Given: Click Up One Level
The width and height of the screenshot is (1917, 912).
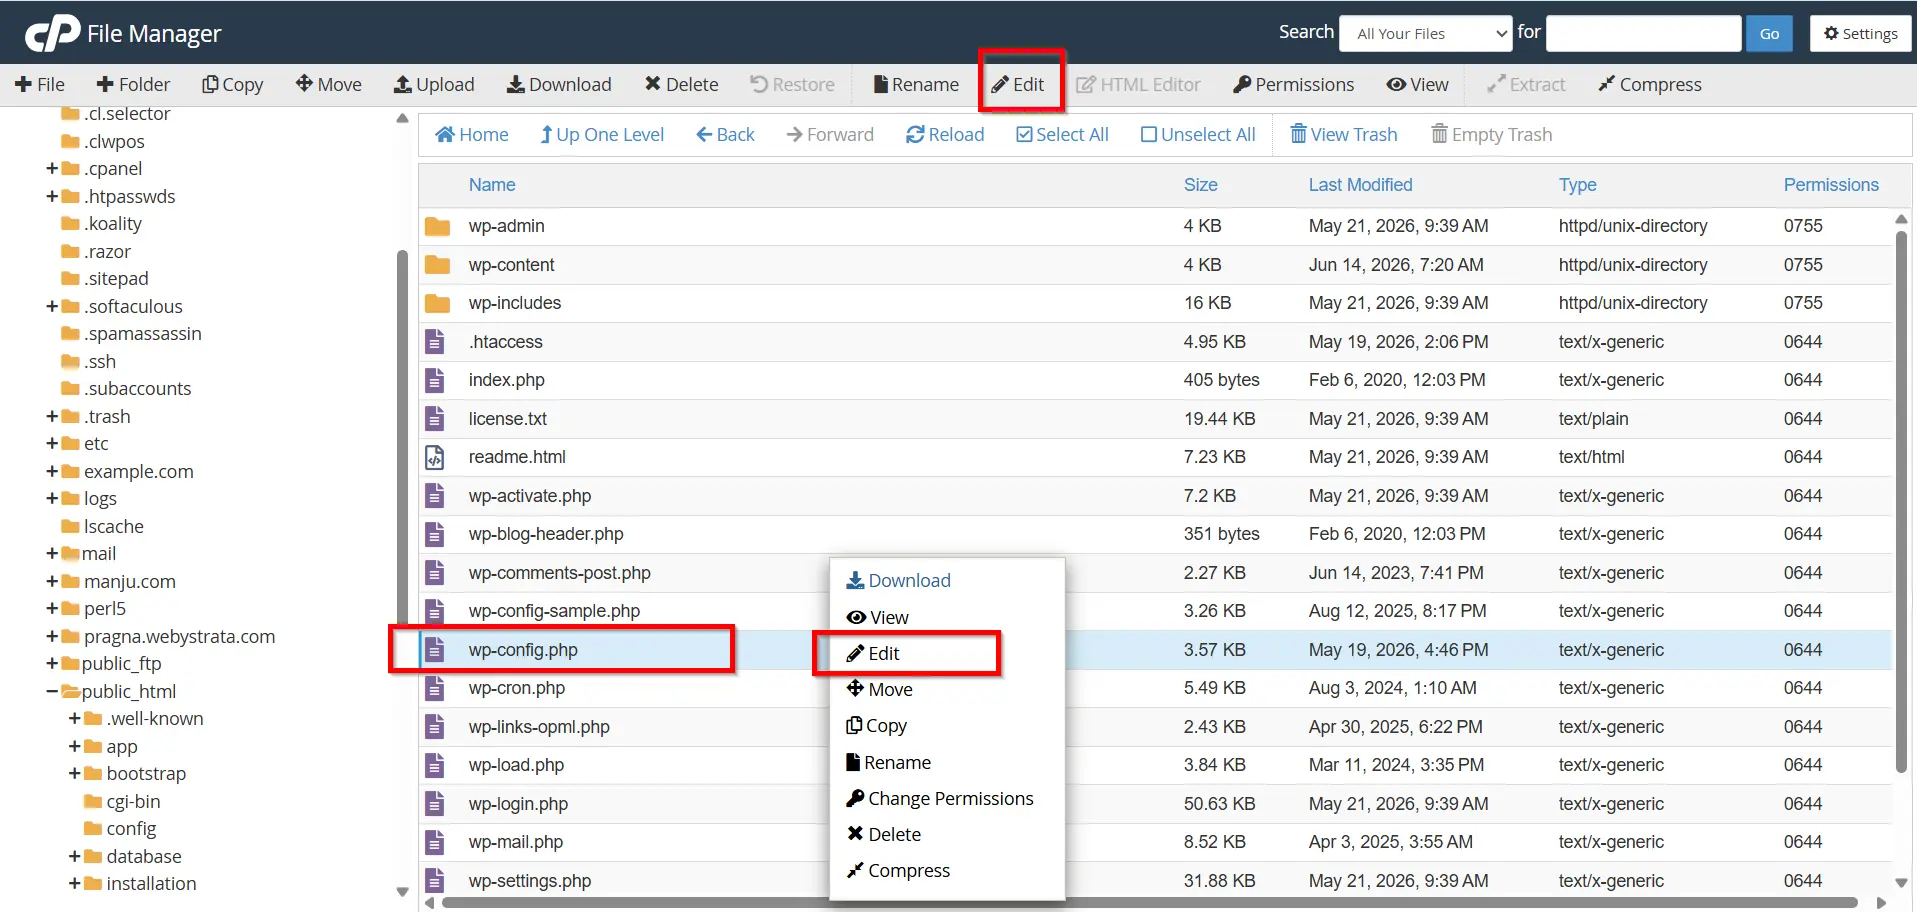Looking at the screenshot, I should pos(602,135).
